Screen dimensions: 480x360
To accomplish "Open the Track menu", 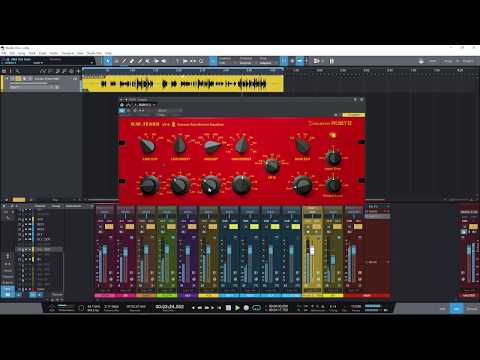I will pyautogui.click(x=32, y=53).
